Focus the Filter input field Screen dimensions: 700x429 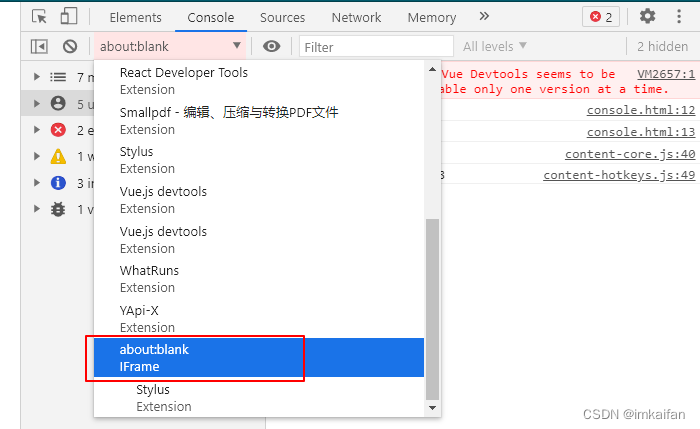[x=376, y=46]
